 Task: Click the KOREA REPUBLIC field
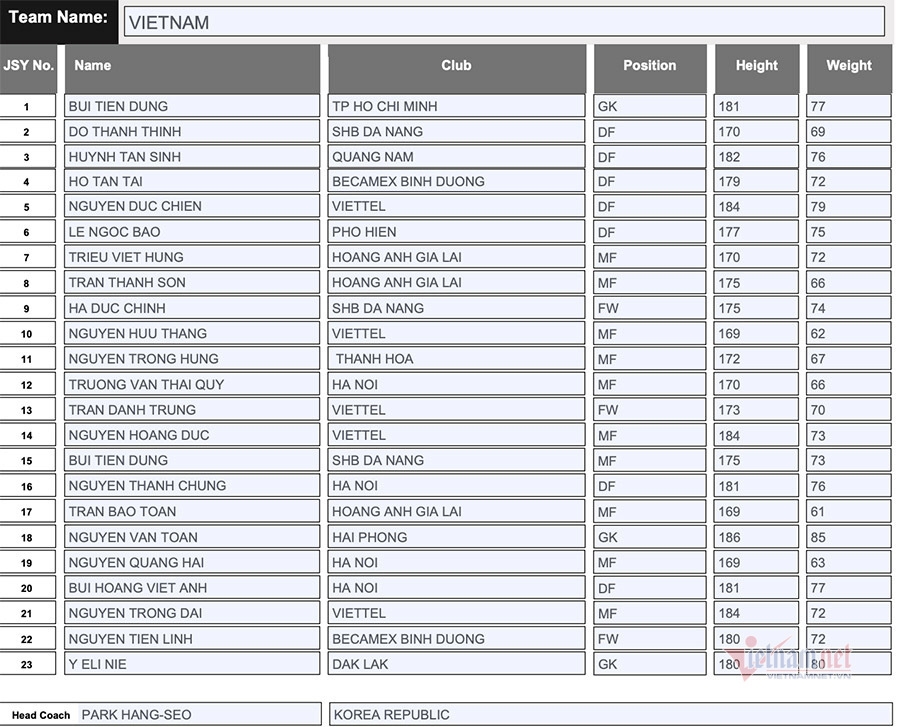tap(611, 714)
